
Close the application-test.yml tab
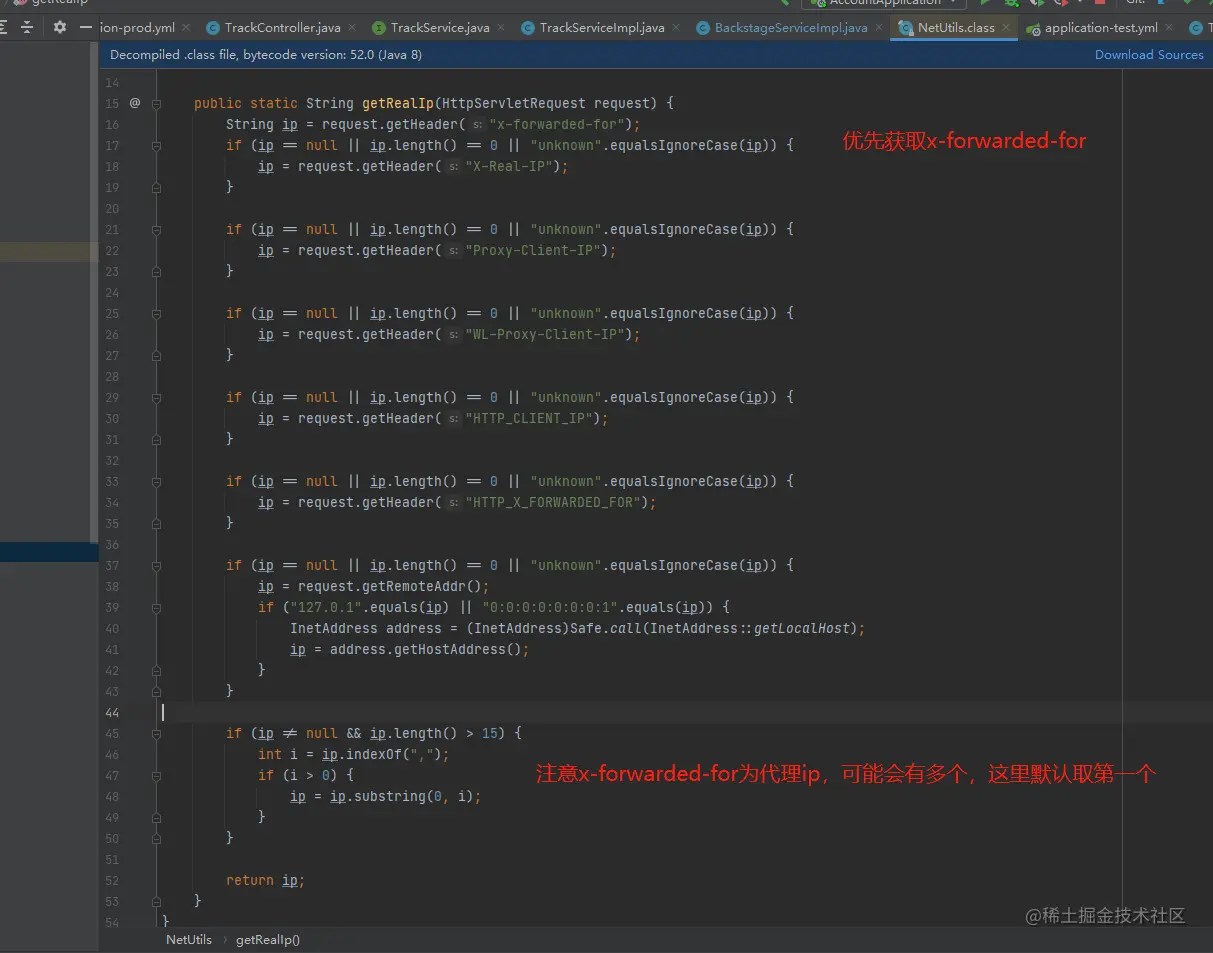click(x=1167, y=28)
